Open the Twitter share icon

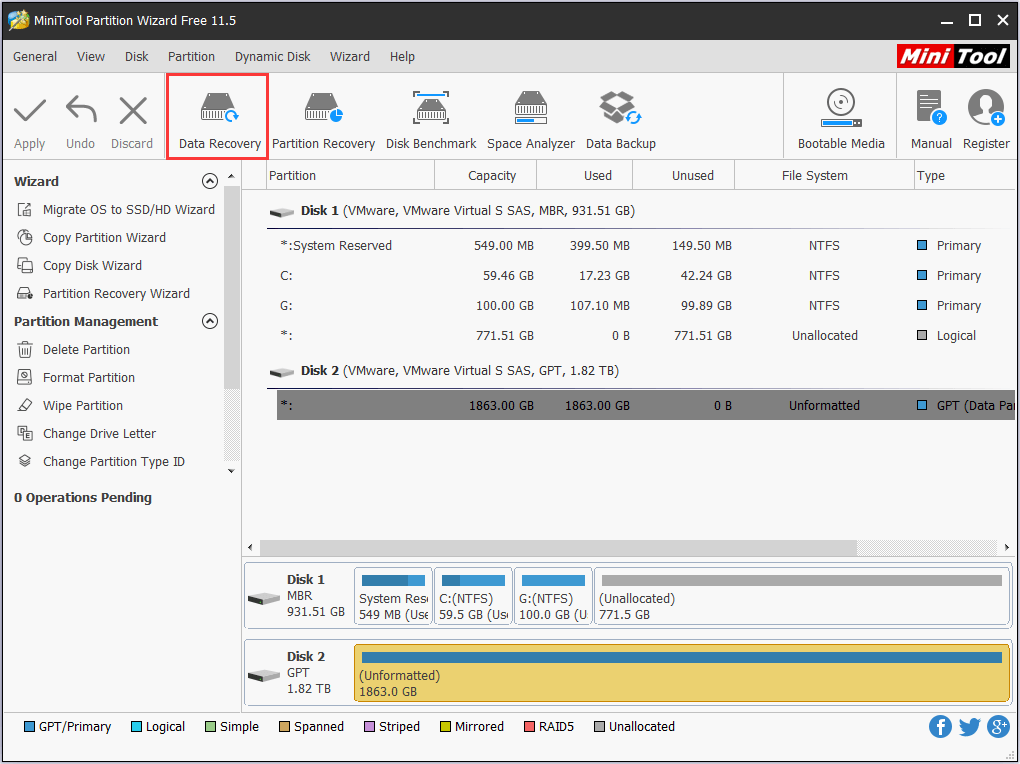969,726
